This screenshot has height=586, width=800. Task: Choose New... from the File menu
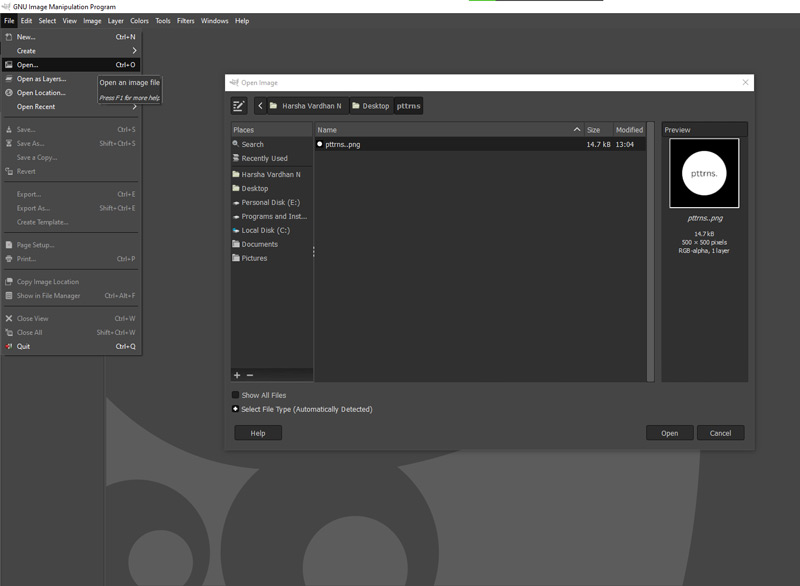(x=70, y=37)
